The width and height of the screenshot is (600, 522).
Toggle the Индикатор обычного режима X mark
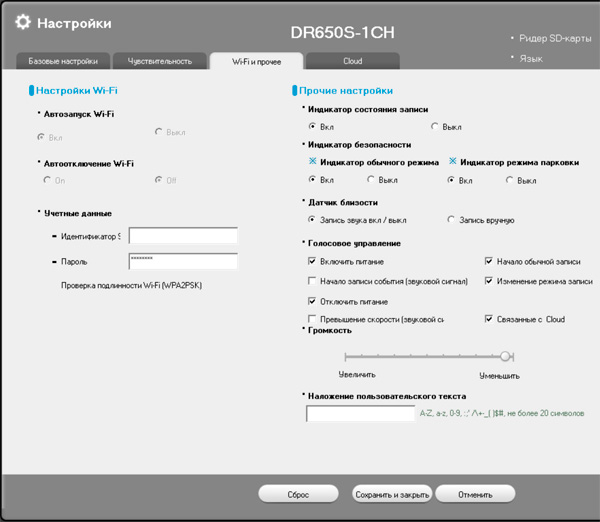pyautogui.click(x=313, y=161)
